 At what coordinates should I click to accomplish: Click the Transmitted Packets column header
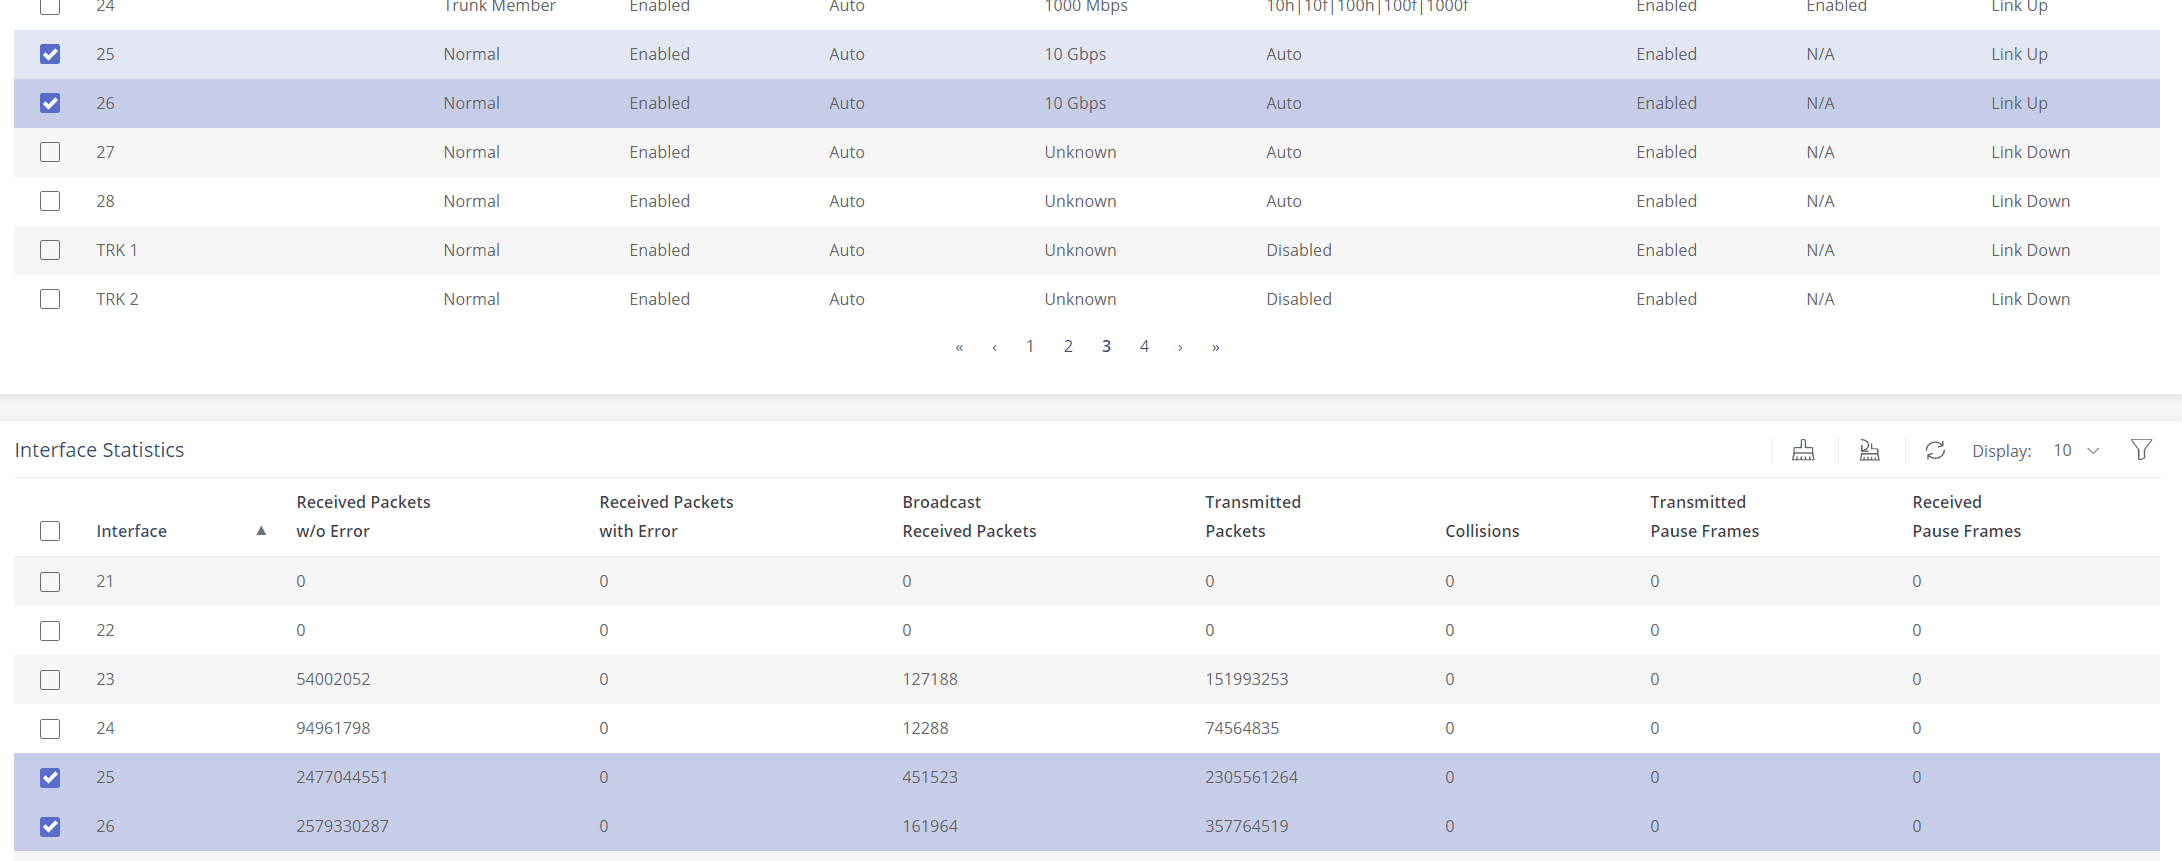(x=1253, y=516)
